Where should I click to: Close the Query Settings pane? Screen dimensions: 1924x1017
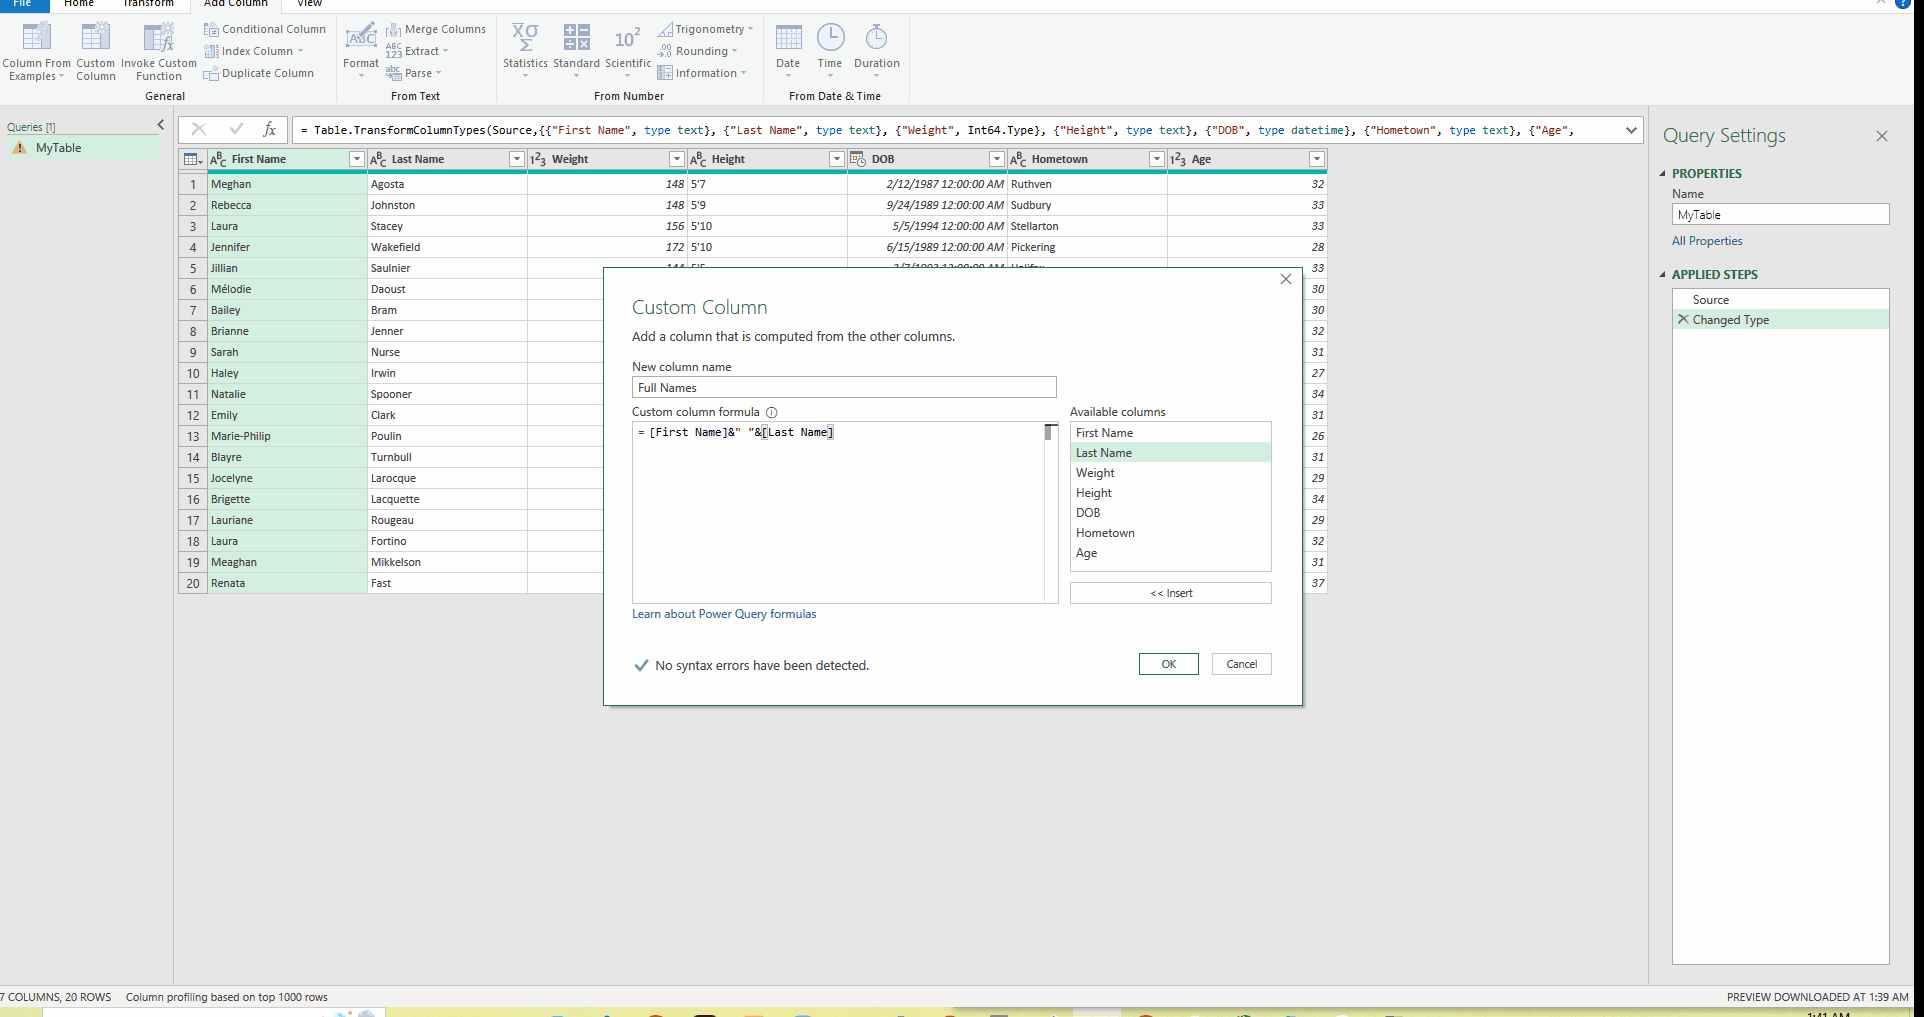coord(1882,136)
